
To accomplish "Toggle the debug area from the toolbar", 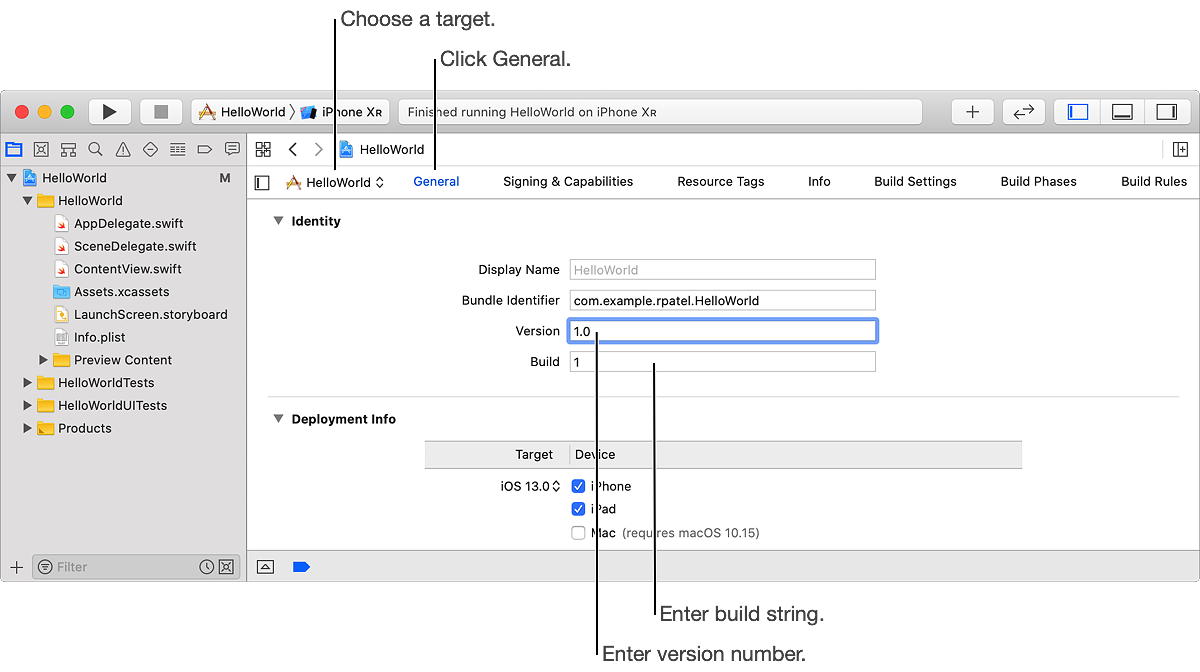I will click(1122, 112).
